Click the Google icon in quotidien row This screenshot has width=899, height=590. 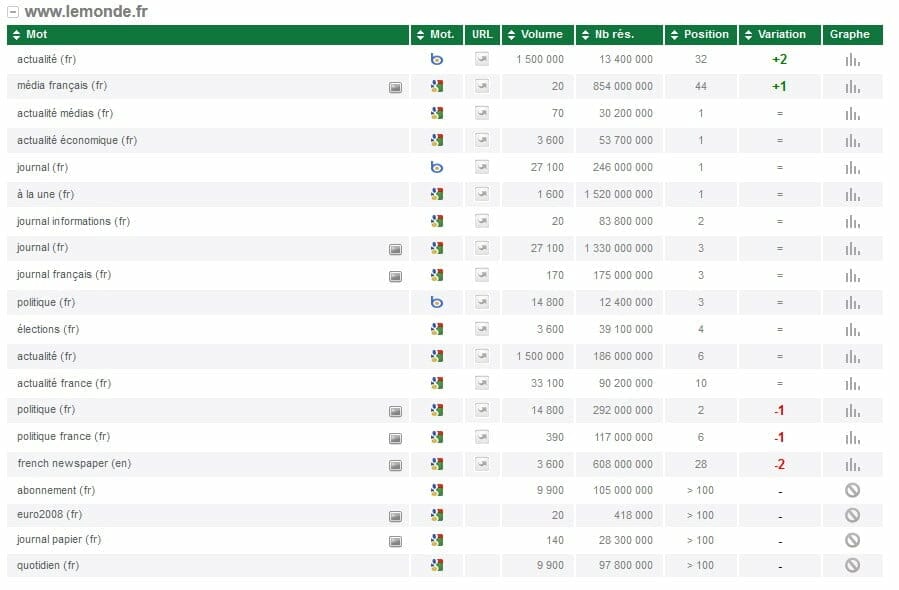click(x=437, y=565)
